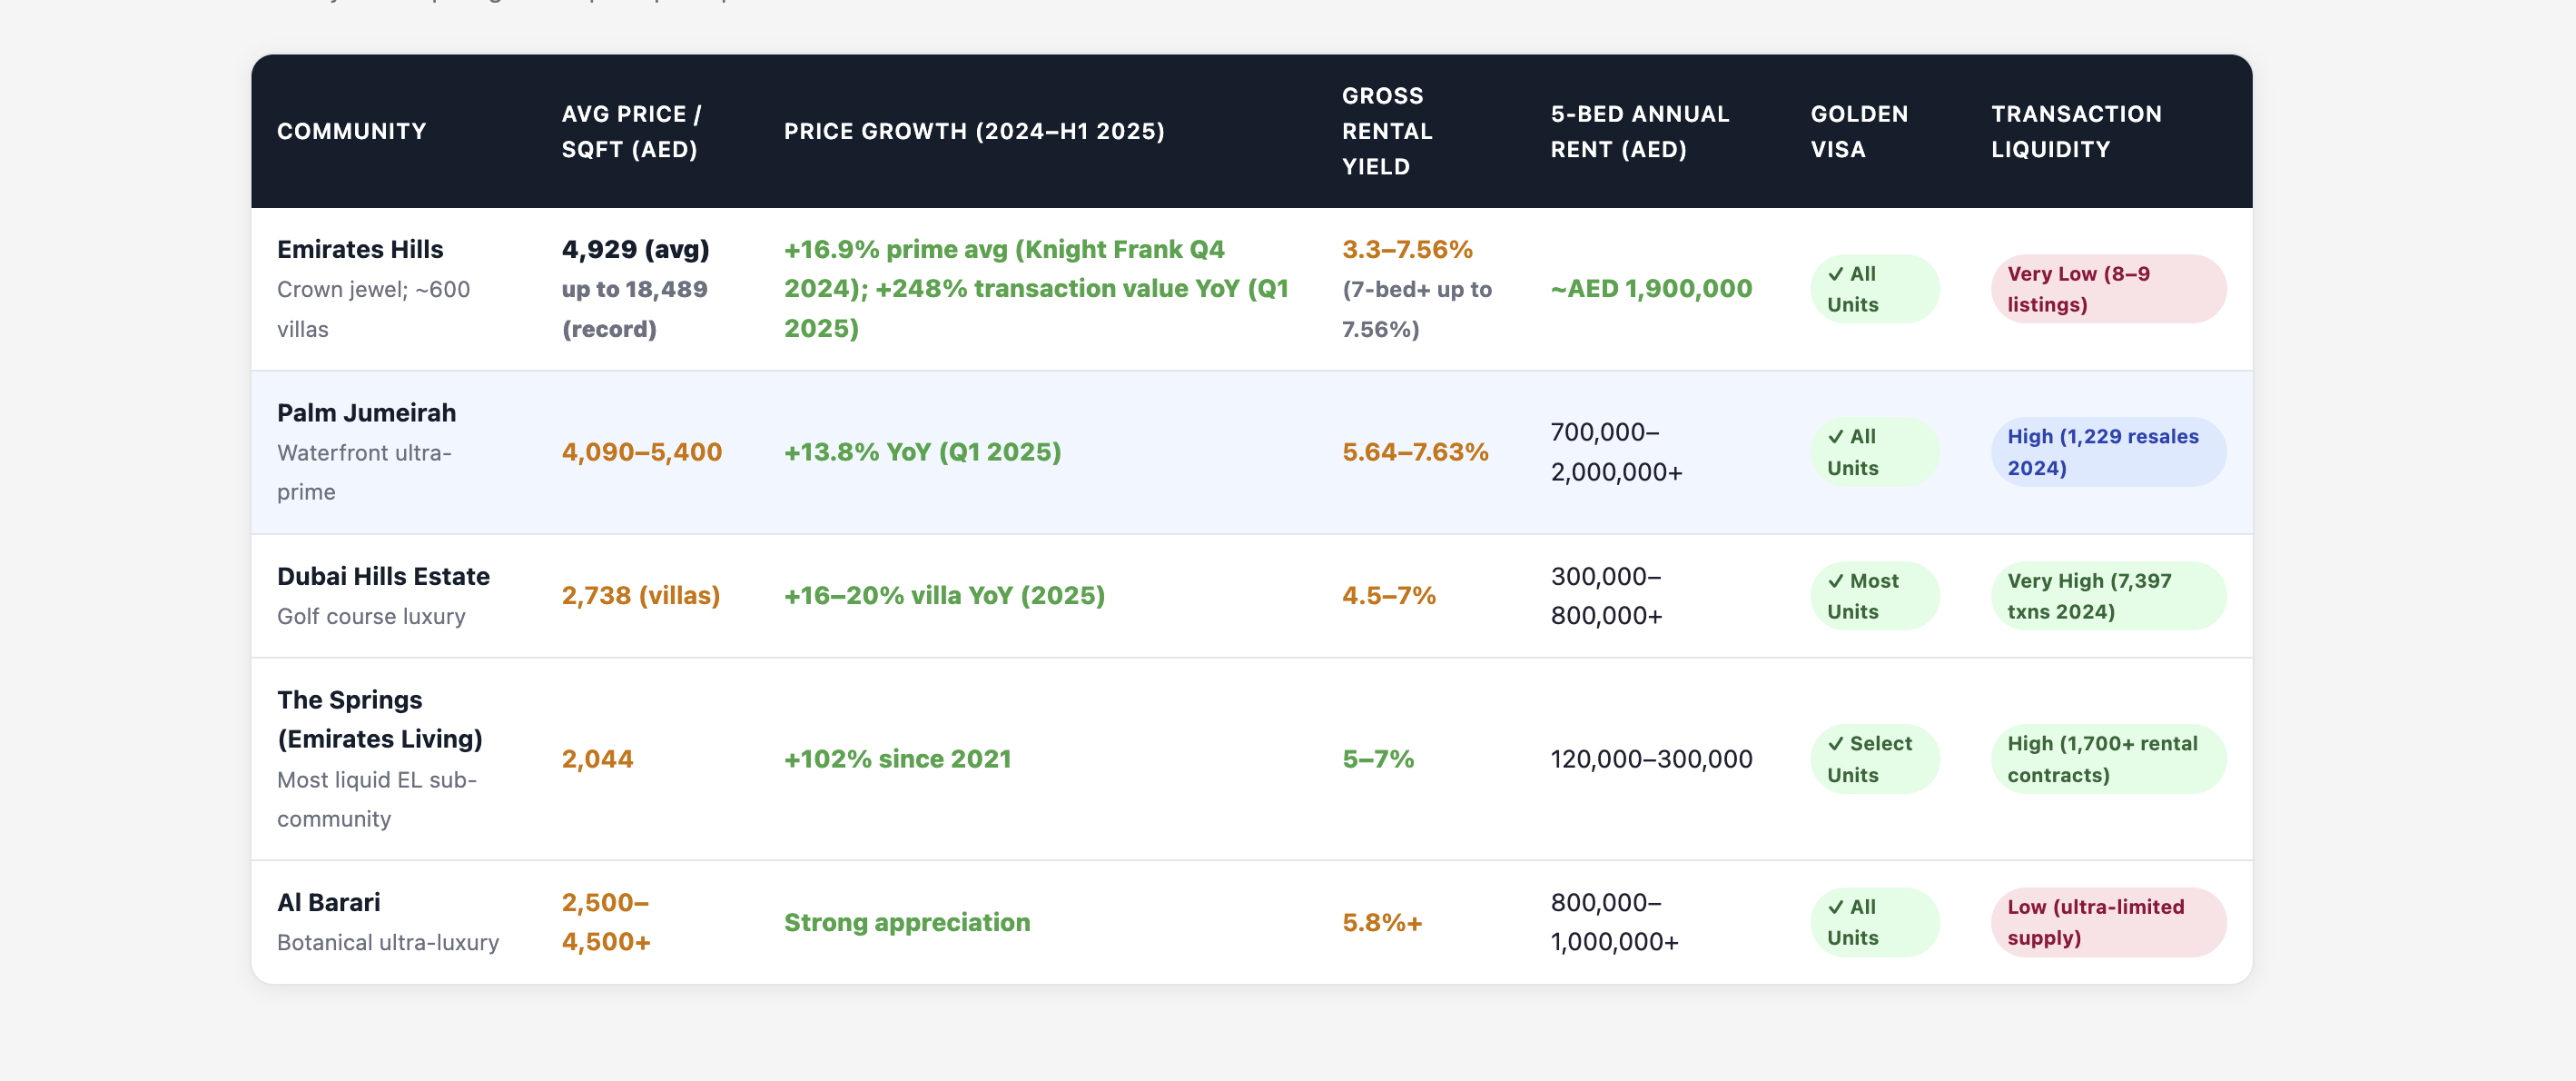Viewport: 2576px width, 1081px height.
Task: Click the Gross Rental Yield column header
Action: tap(1386, 131)
